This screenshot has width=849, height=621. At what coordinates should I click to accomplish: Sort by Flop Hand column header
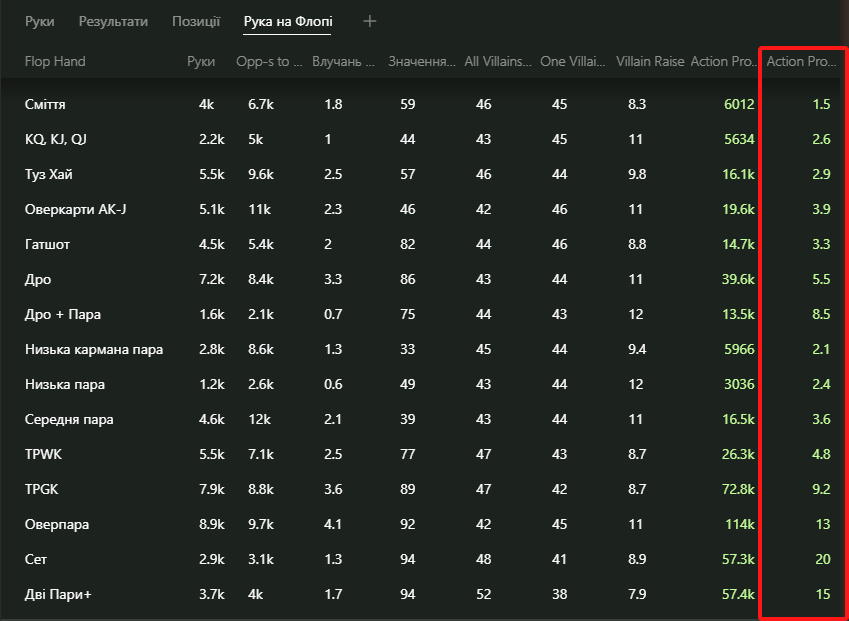tap(55, 62)
